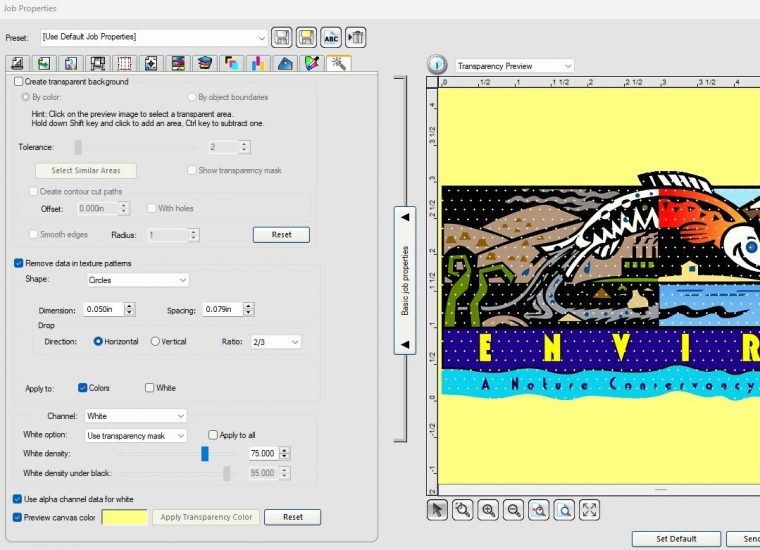Open the Ratio dropdown showing 2/3

click(x=276, y=342)
